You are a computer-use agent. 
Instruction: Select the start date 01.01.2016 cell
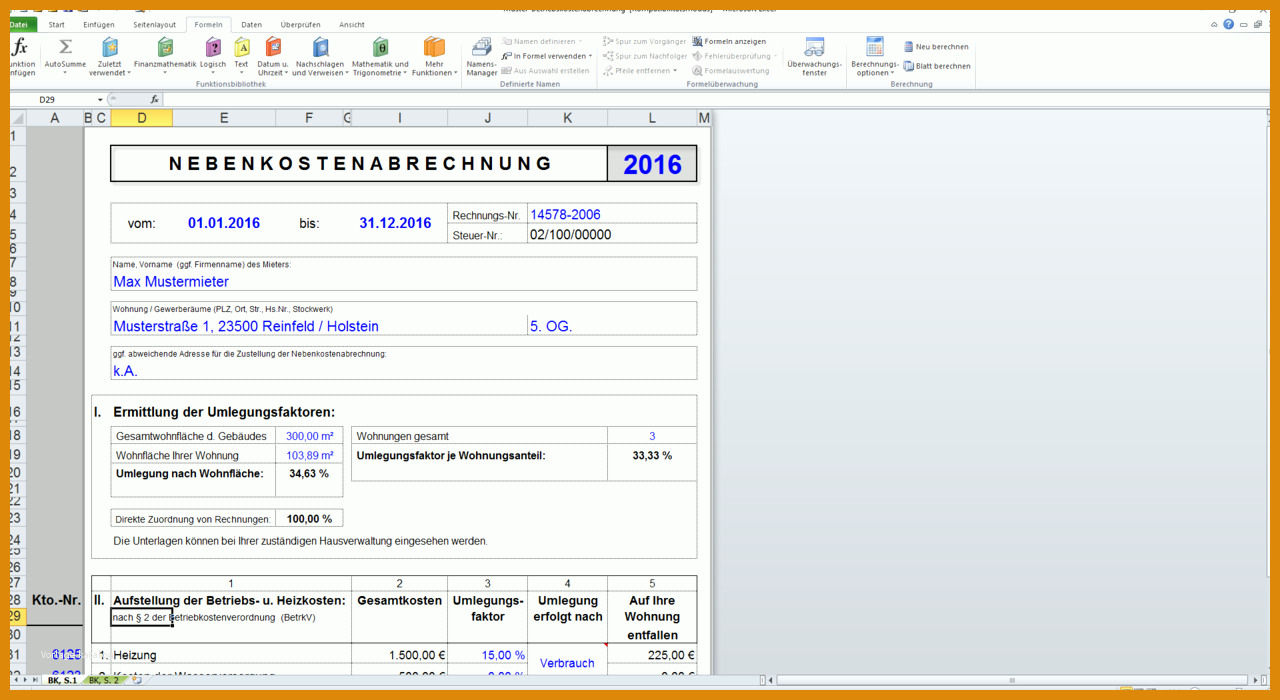coord(224,223)
